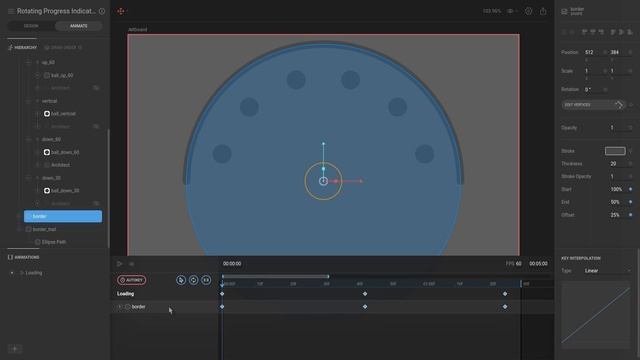The width and height of the screenshot is (640, 360).
Task: Toggle the Stroke Offset keyframe dot
Action: coord(630,215)
